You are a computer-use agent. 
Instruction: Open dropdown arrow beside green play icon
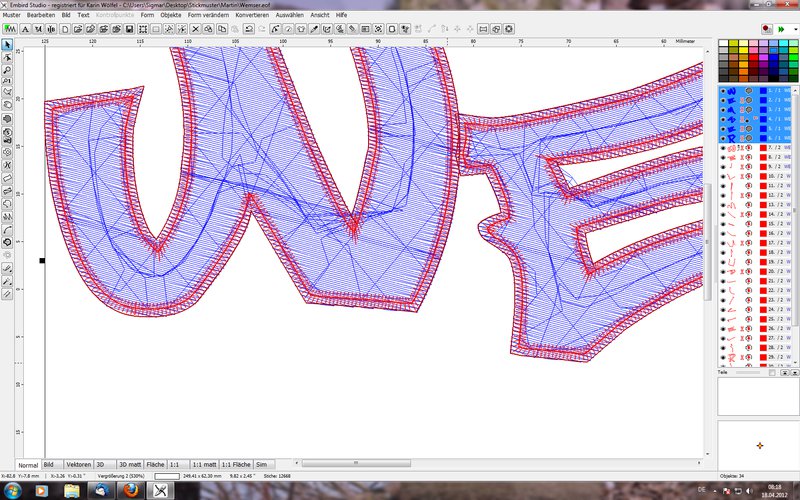point(795,30)
